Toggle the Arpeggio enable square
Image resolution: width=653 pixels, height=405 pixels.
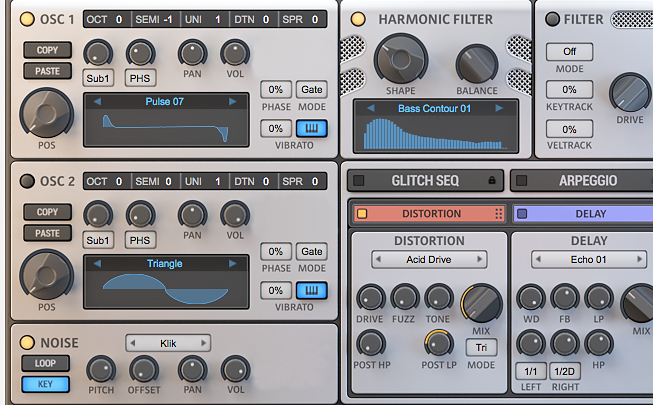coord(521,180)
